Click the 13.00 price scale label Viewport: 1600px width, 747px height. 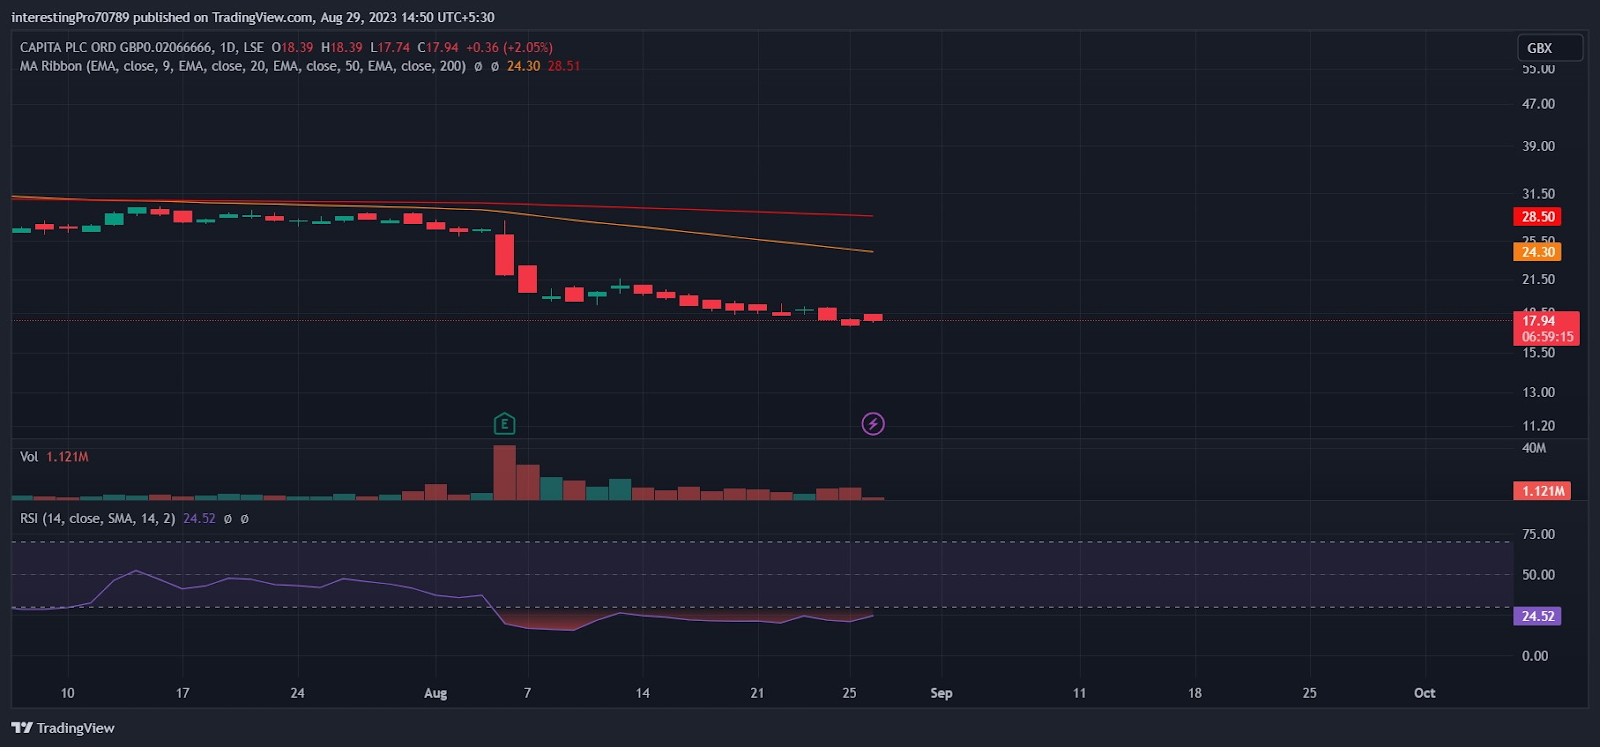pos(1538,392)
